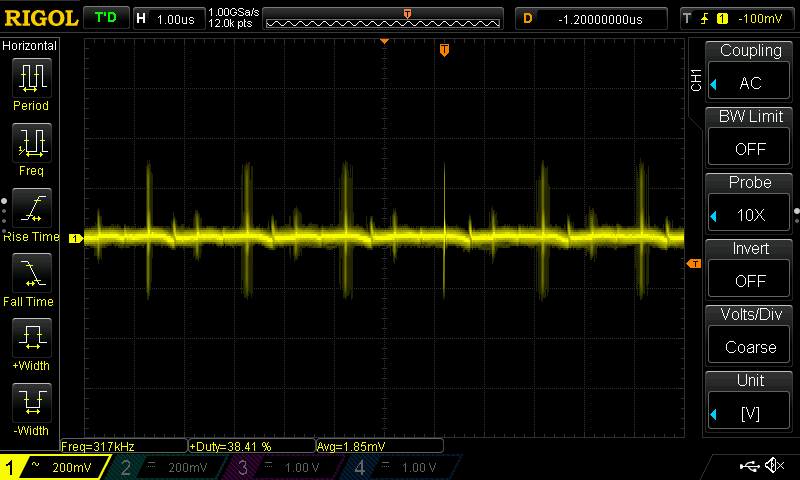Click the T'D trigger status indicator
The height and width of the screenshot is (480, 800).
(106, 18)
